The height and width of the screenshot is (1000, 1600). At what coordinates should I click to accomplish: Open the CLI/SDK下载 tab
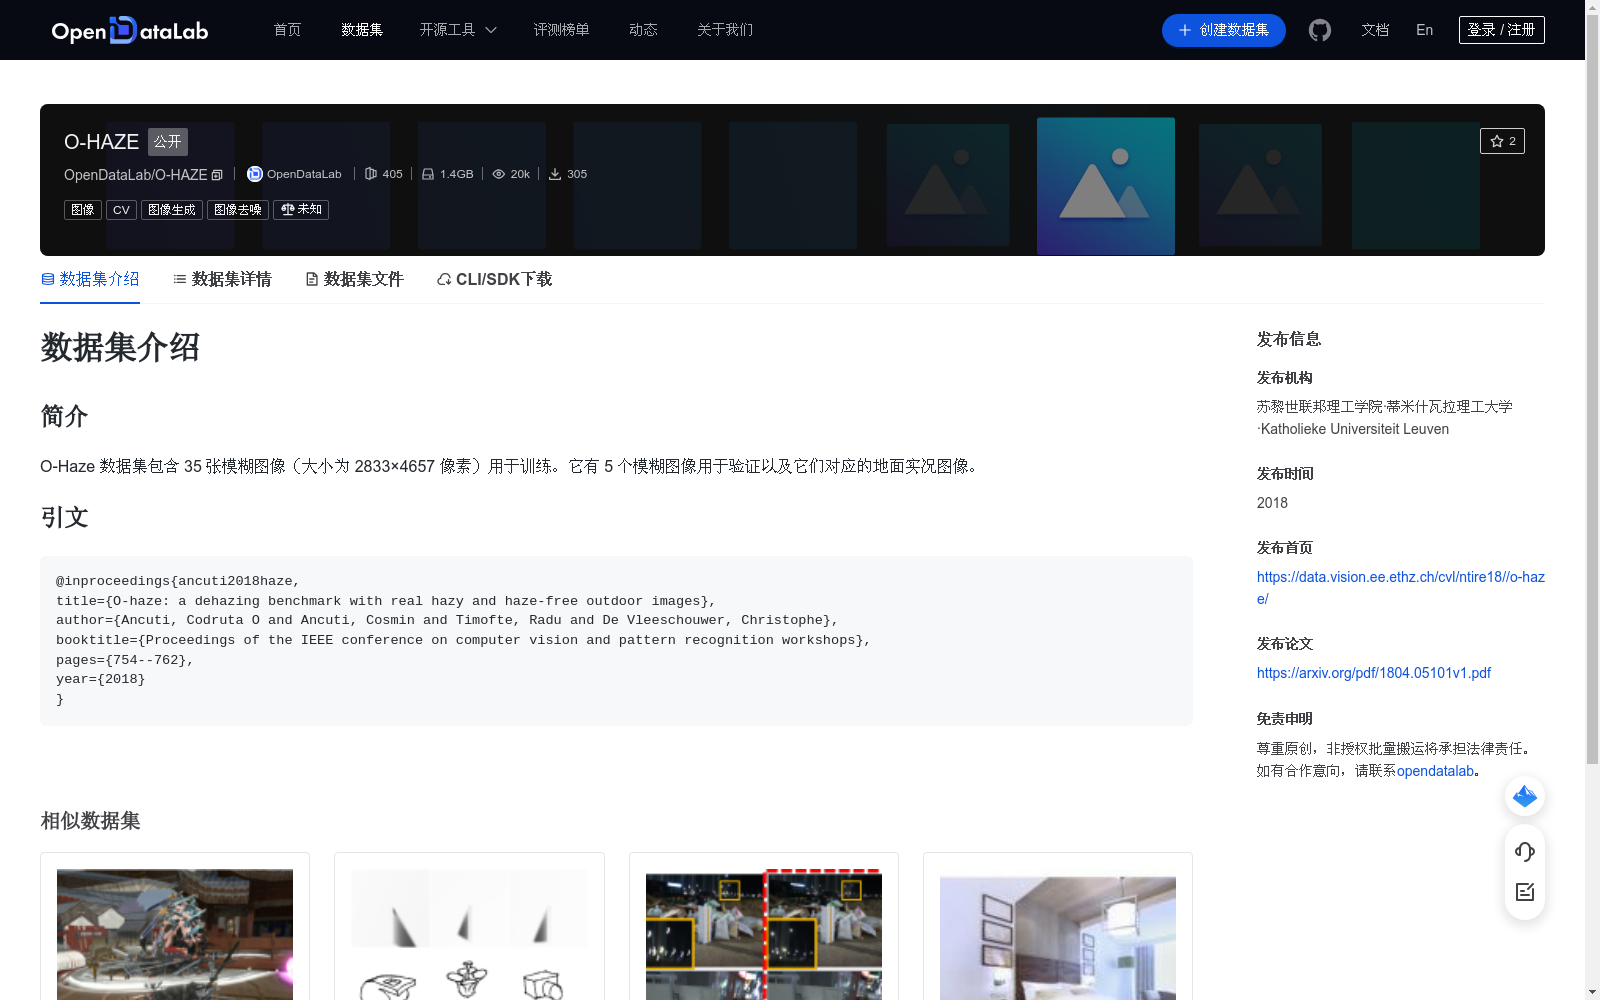(x=494, y=279)
